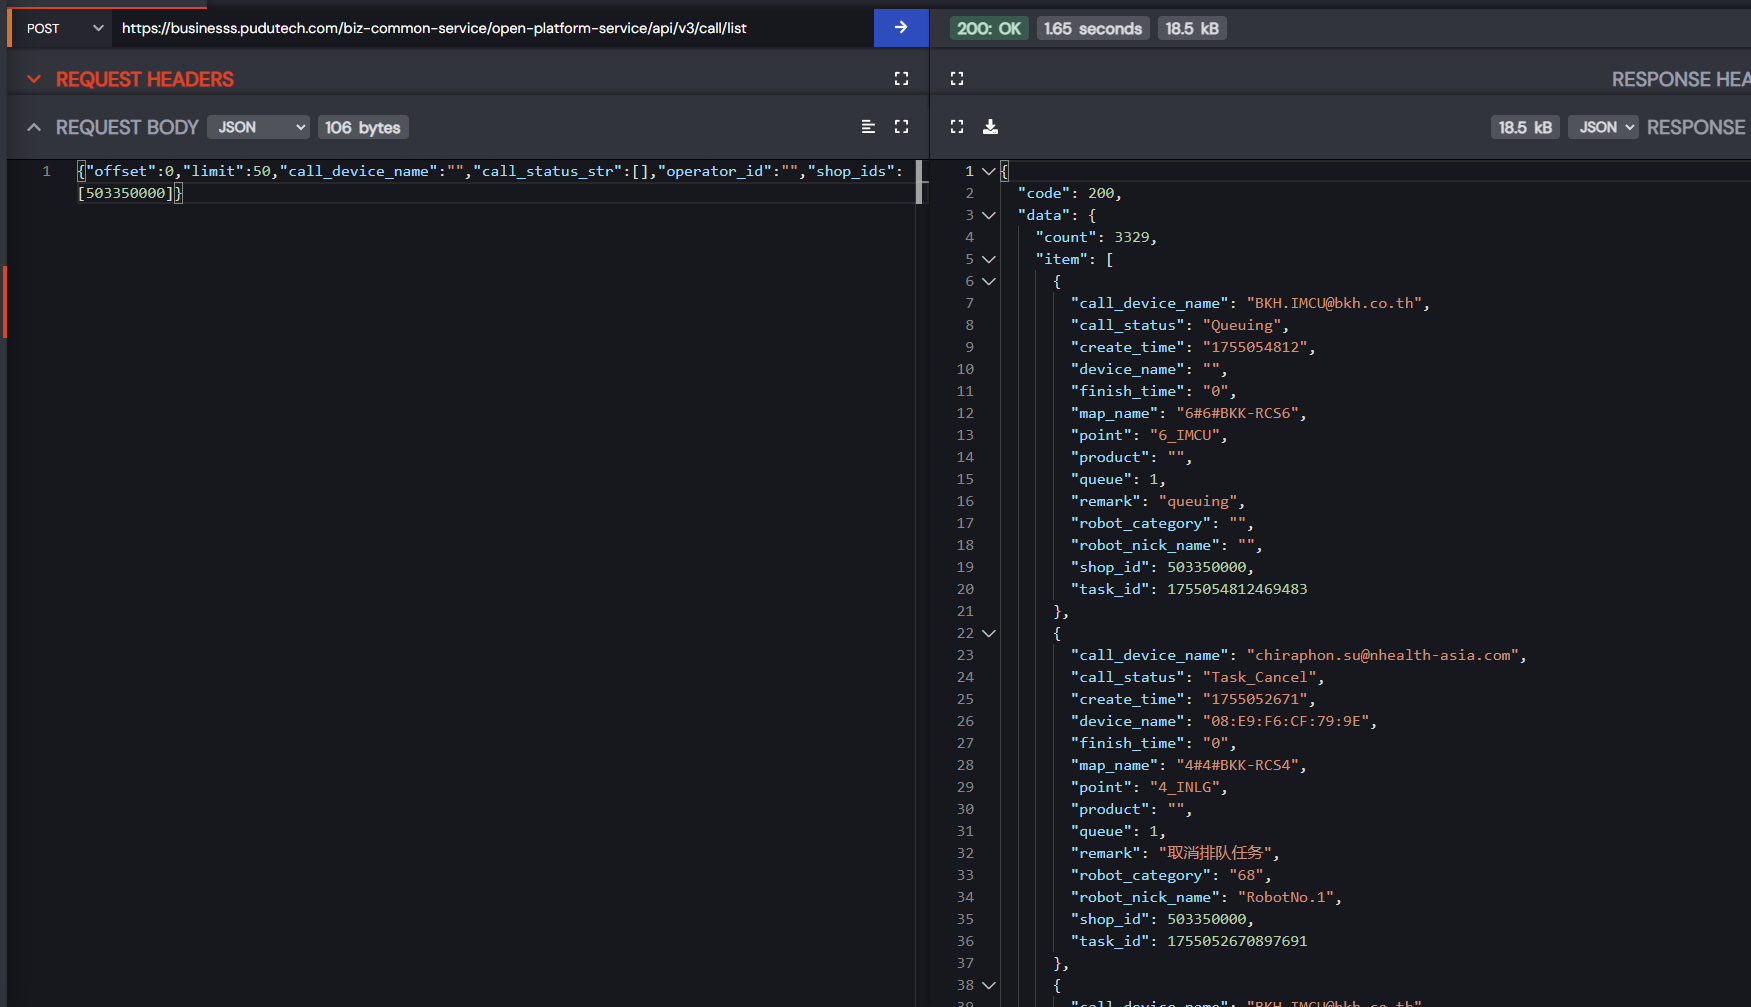Fold the root JSON object on line 1

989,171
